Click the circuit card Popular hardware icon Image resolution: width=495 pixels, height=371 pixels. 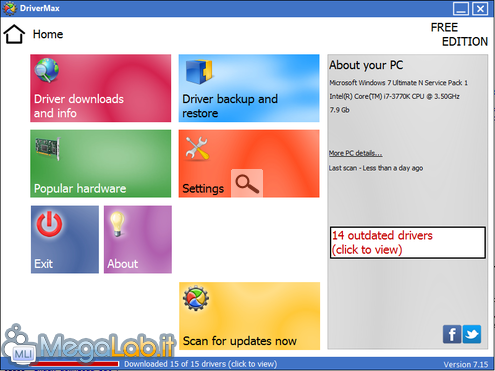(48, 149)
